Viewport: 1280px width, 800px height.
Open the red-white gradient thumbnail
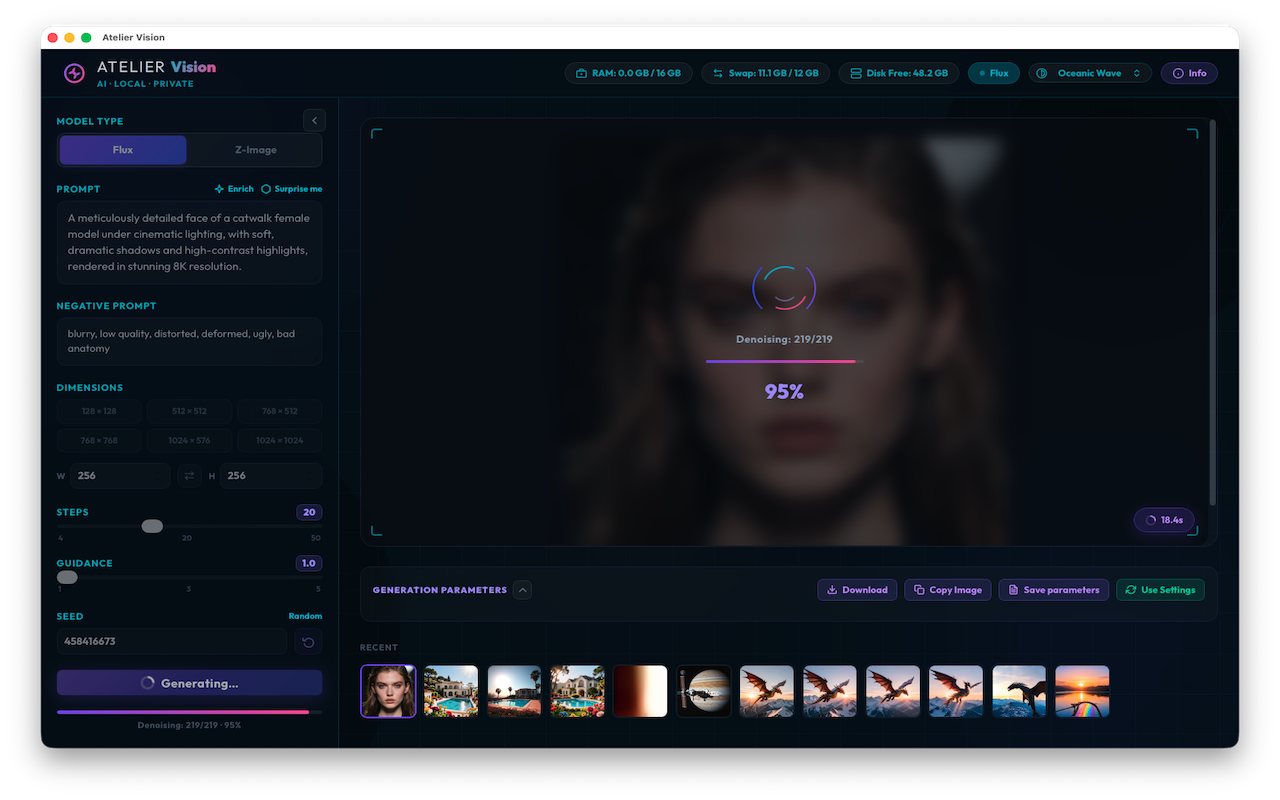pos(640,691)
